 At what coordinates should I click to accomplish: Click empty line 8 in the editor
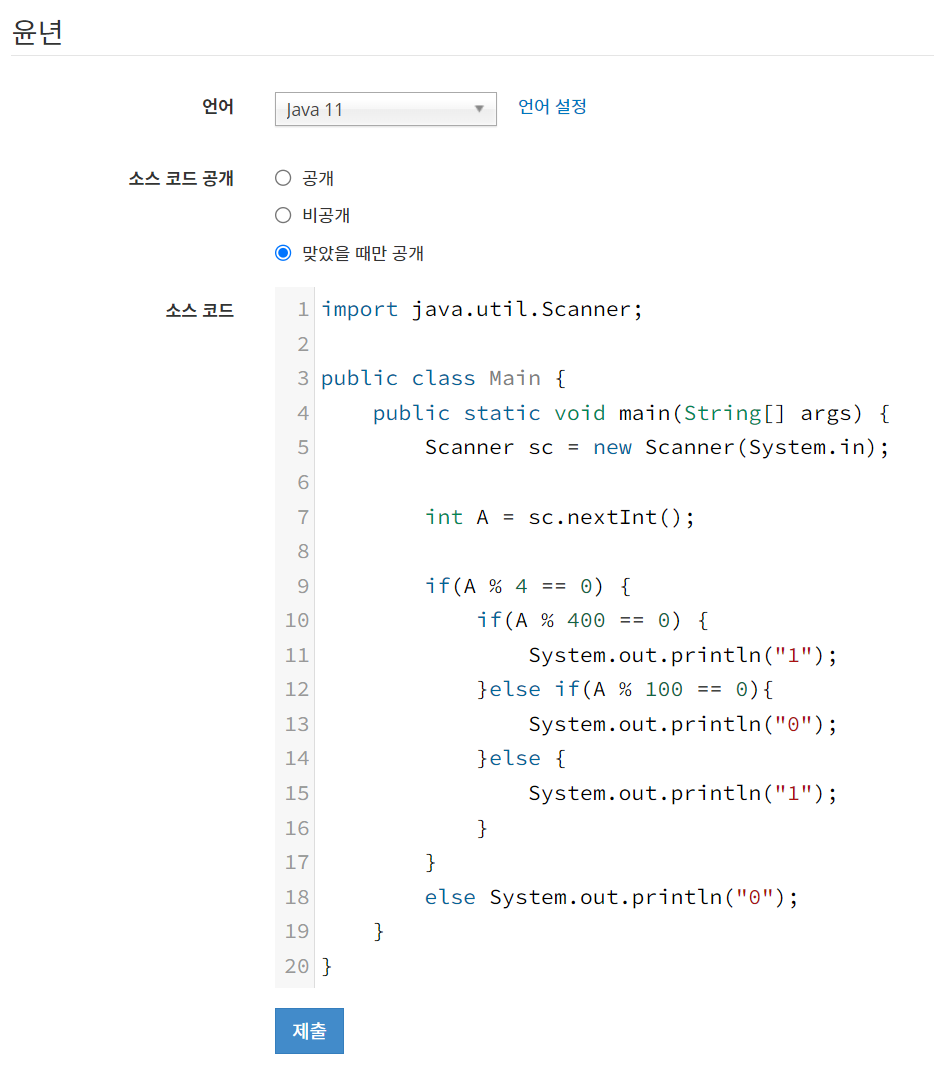click(x=622, y=551)
